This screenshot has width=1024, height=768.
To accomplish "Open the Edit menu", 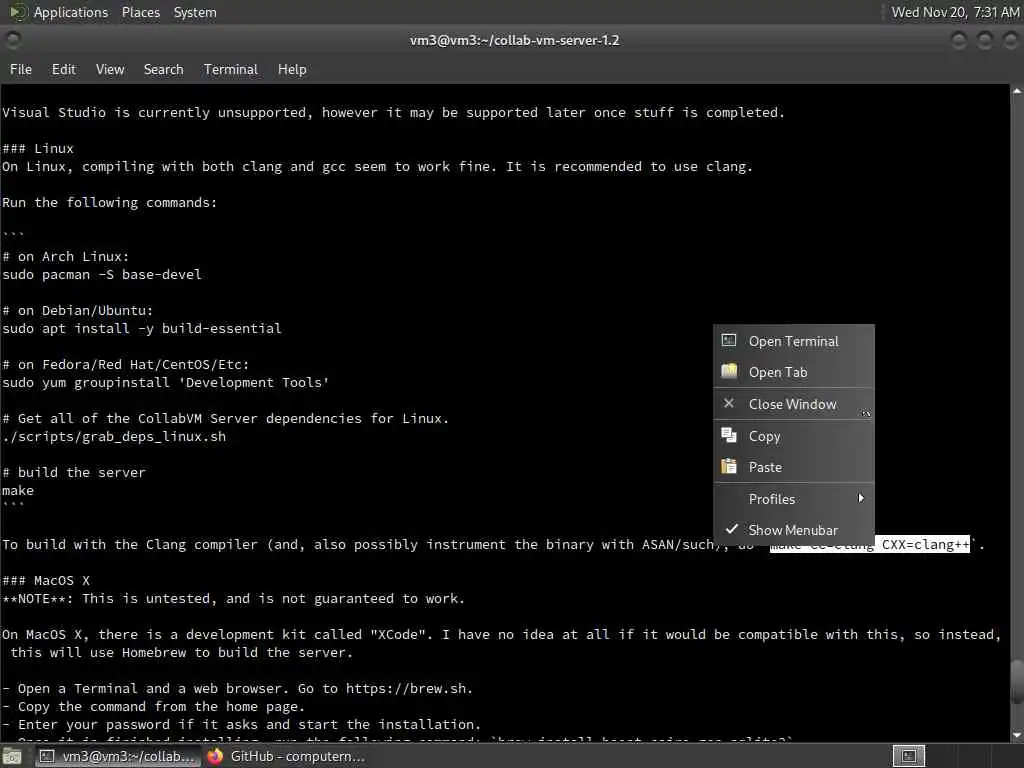I will (x=63, y=69).
